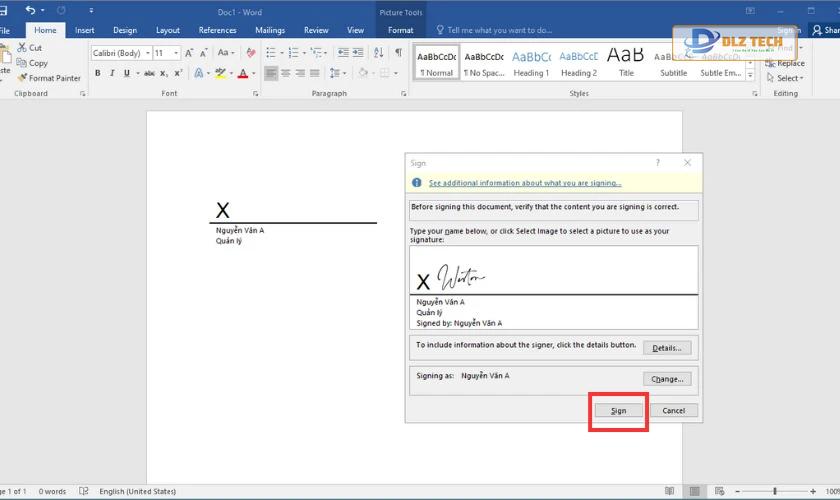Align text left
Viewport: 840px width, 500px height.
pos(271,73)
